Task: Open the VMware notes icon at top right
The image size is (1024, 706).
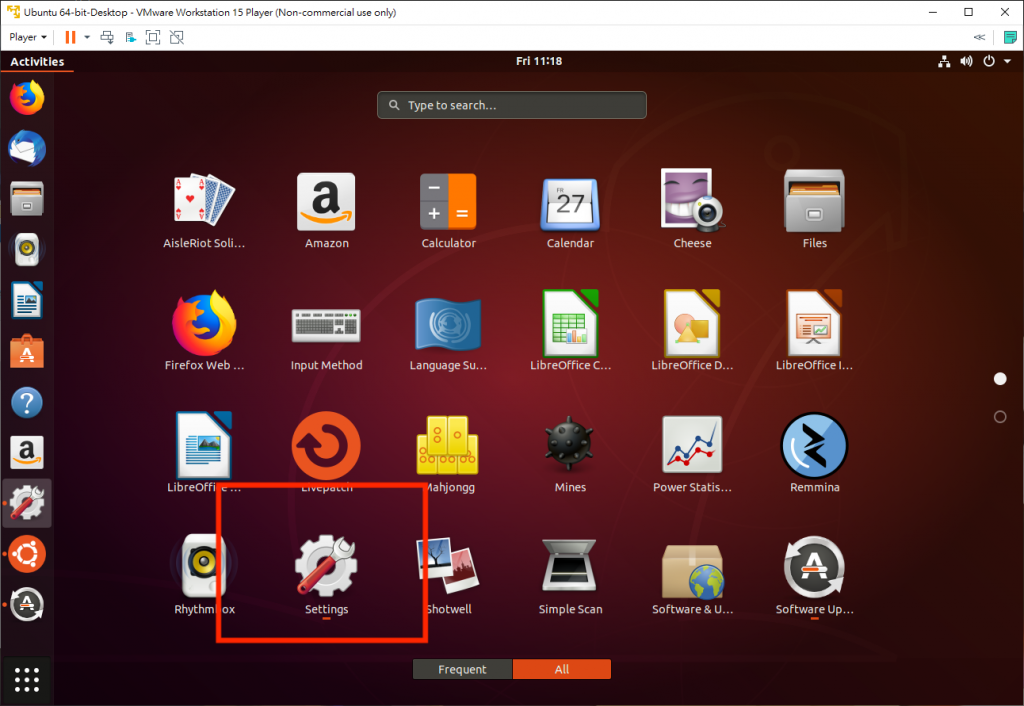Action: 1010,37
